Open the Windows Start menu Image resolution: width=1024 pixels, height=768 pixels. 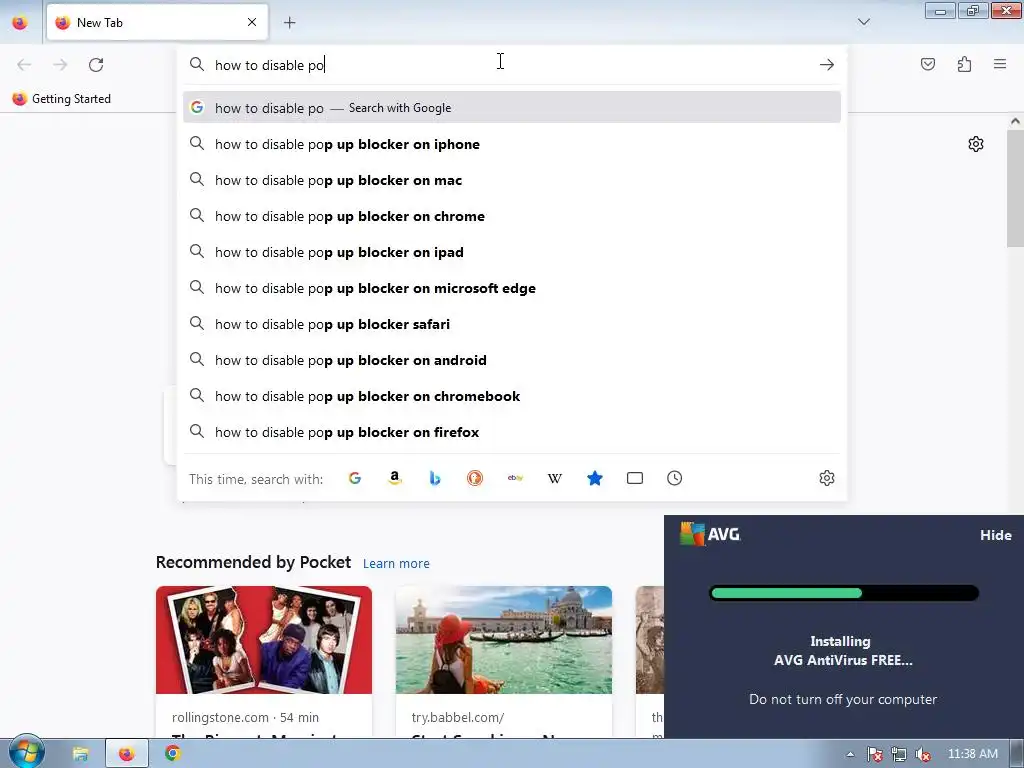click(x=26, y=752)
